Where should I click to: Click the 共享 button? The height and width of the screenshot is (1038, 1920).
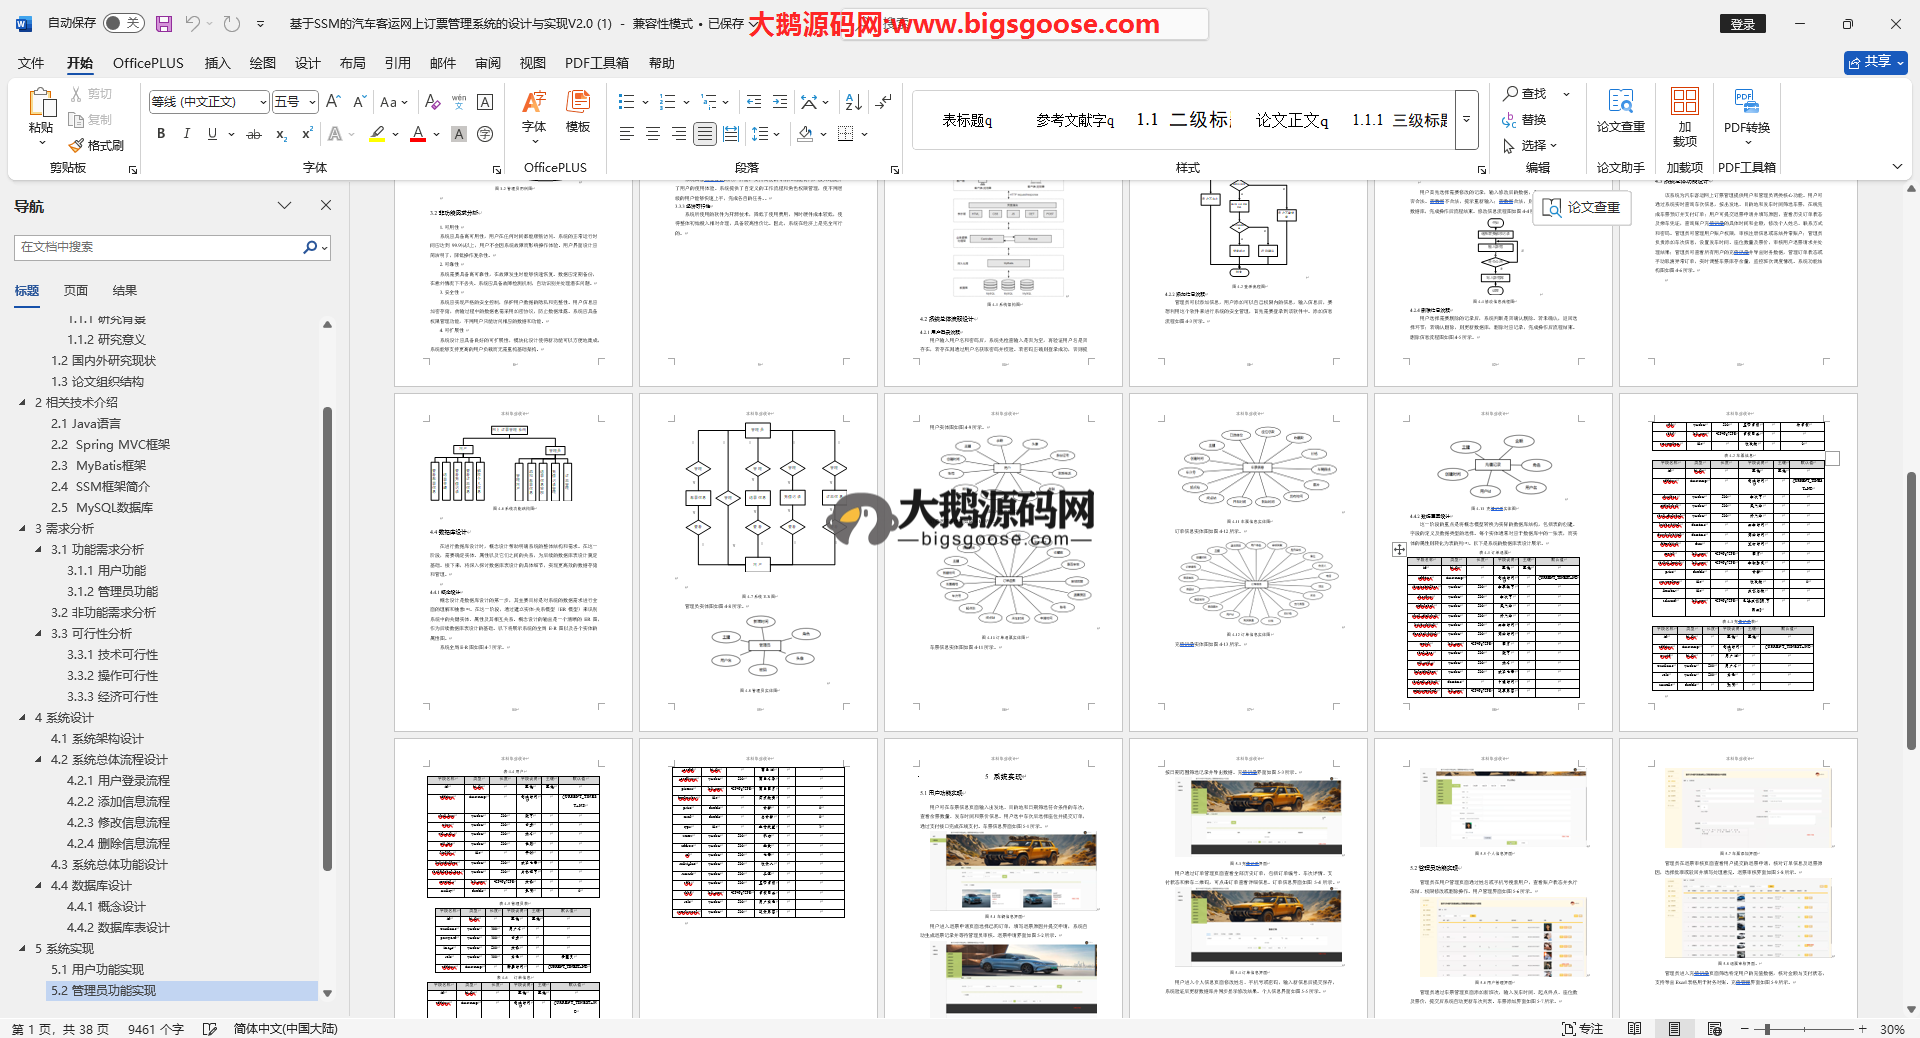tap(1875, 62)
